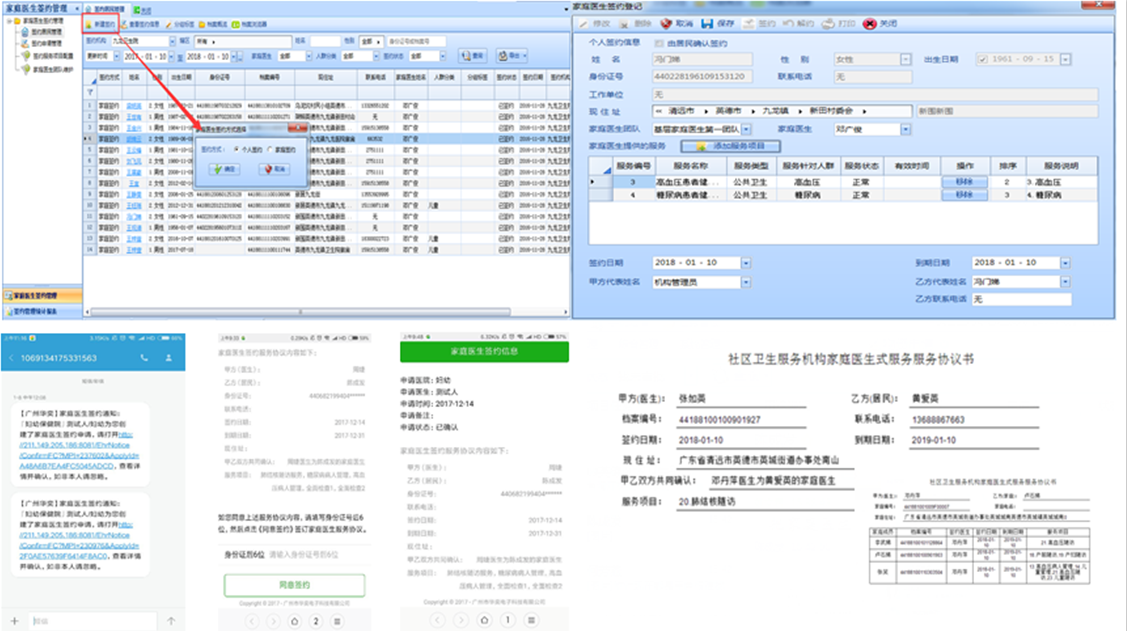This screenshot has height=631, width=1127.
Task: Click the 取消 (Cancel) toolbar icon
Action: coord(672,23)
